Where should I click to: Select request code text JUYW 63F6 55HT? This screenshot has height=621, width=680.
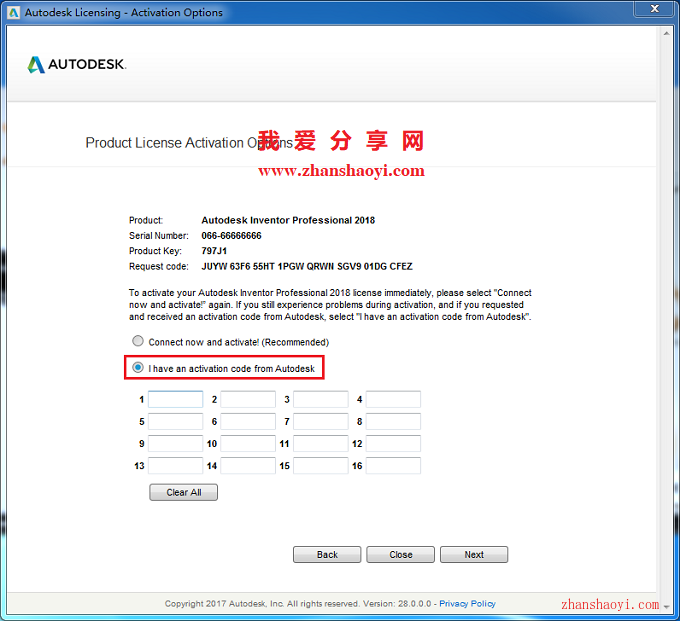click(x=238, y=266)
